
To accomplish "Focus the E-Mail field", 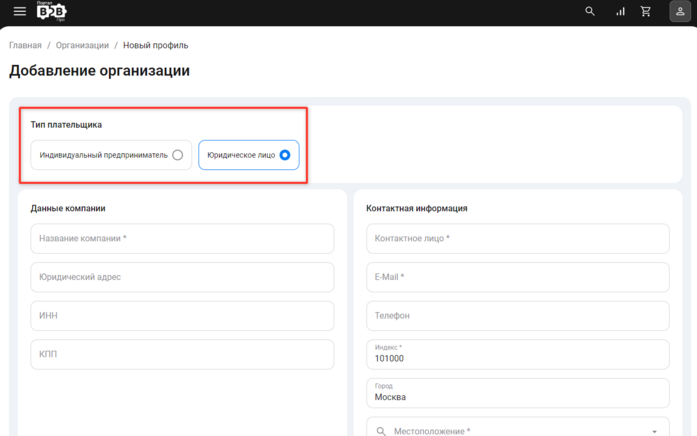I will point(518,277).
